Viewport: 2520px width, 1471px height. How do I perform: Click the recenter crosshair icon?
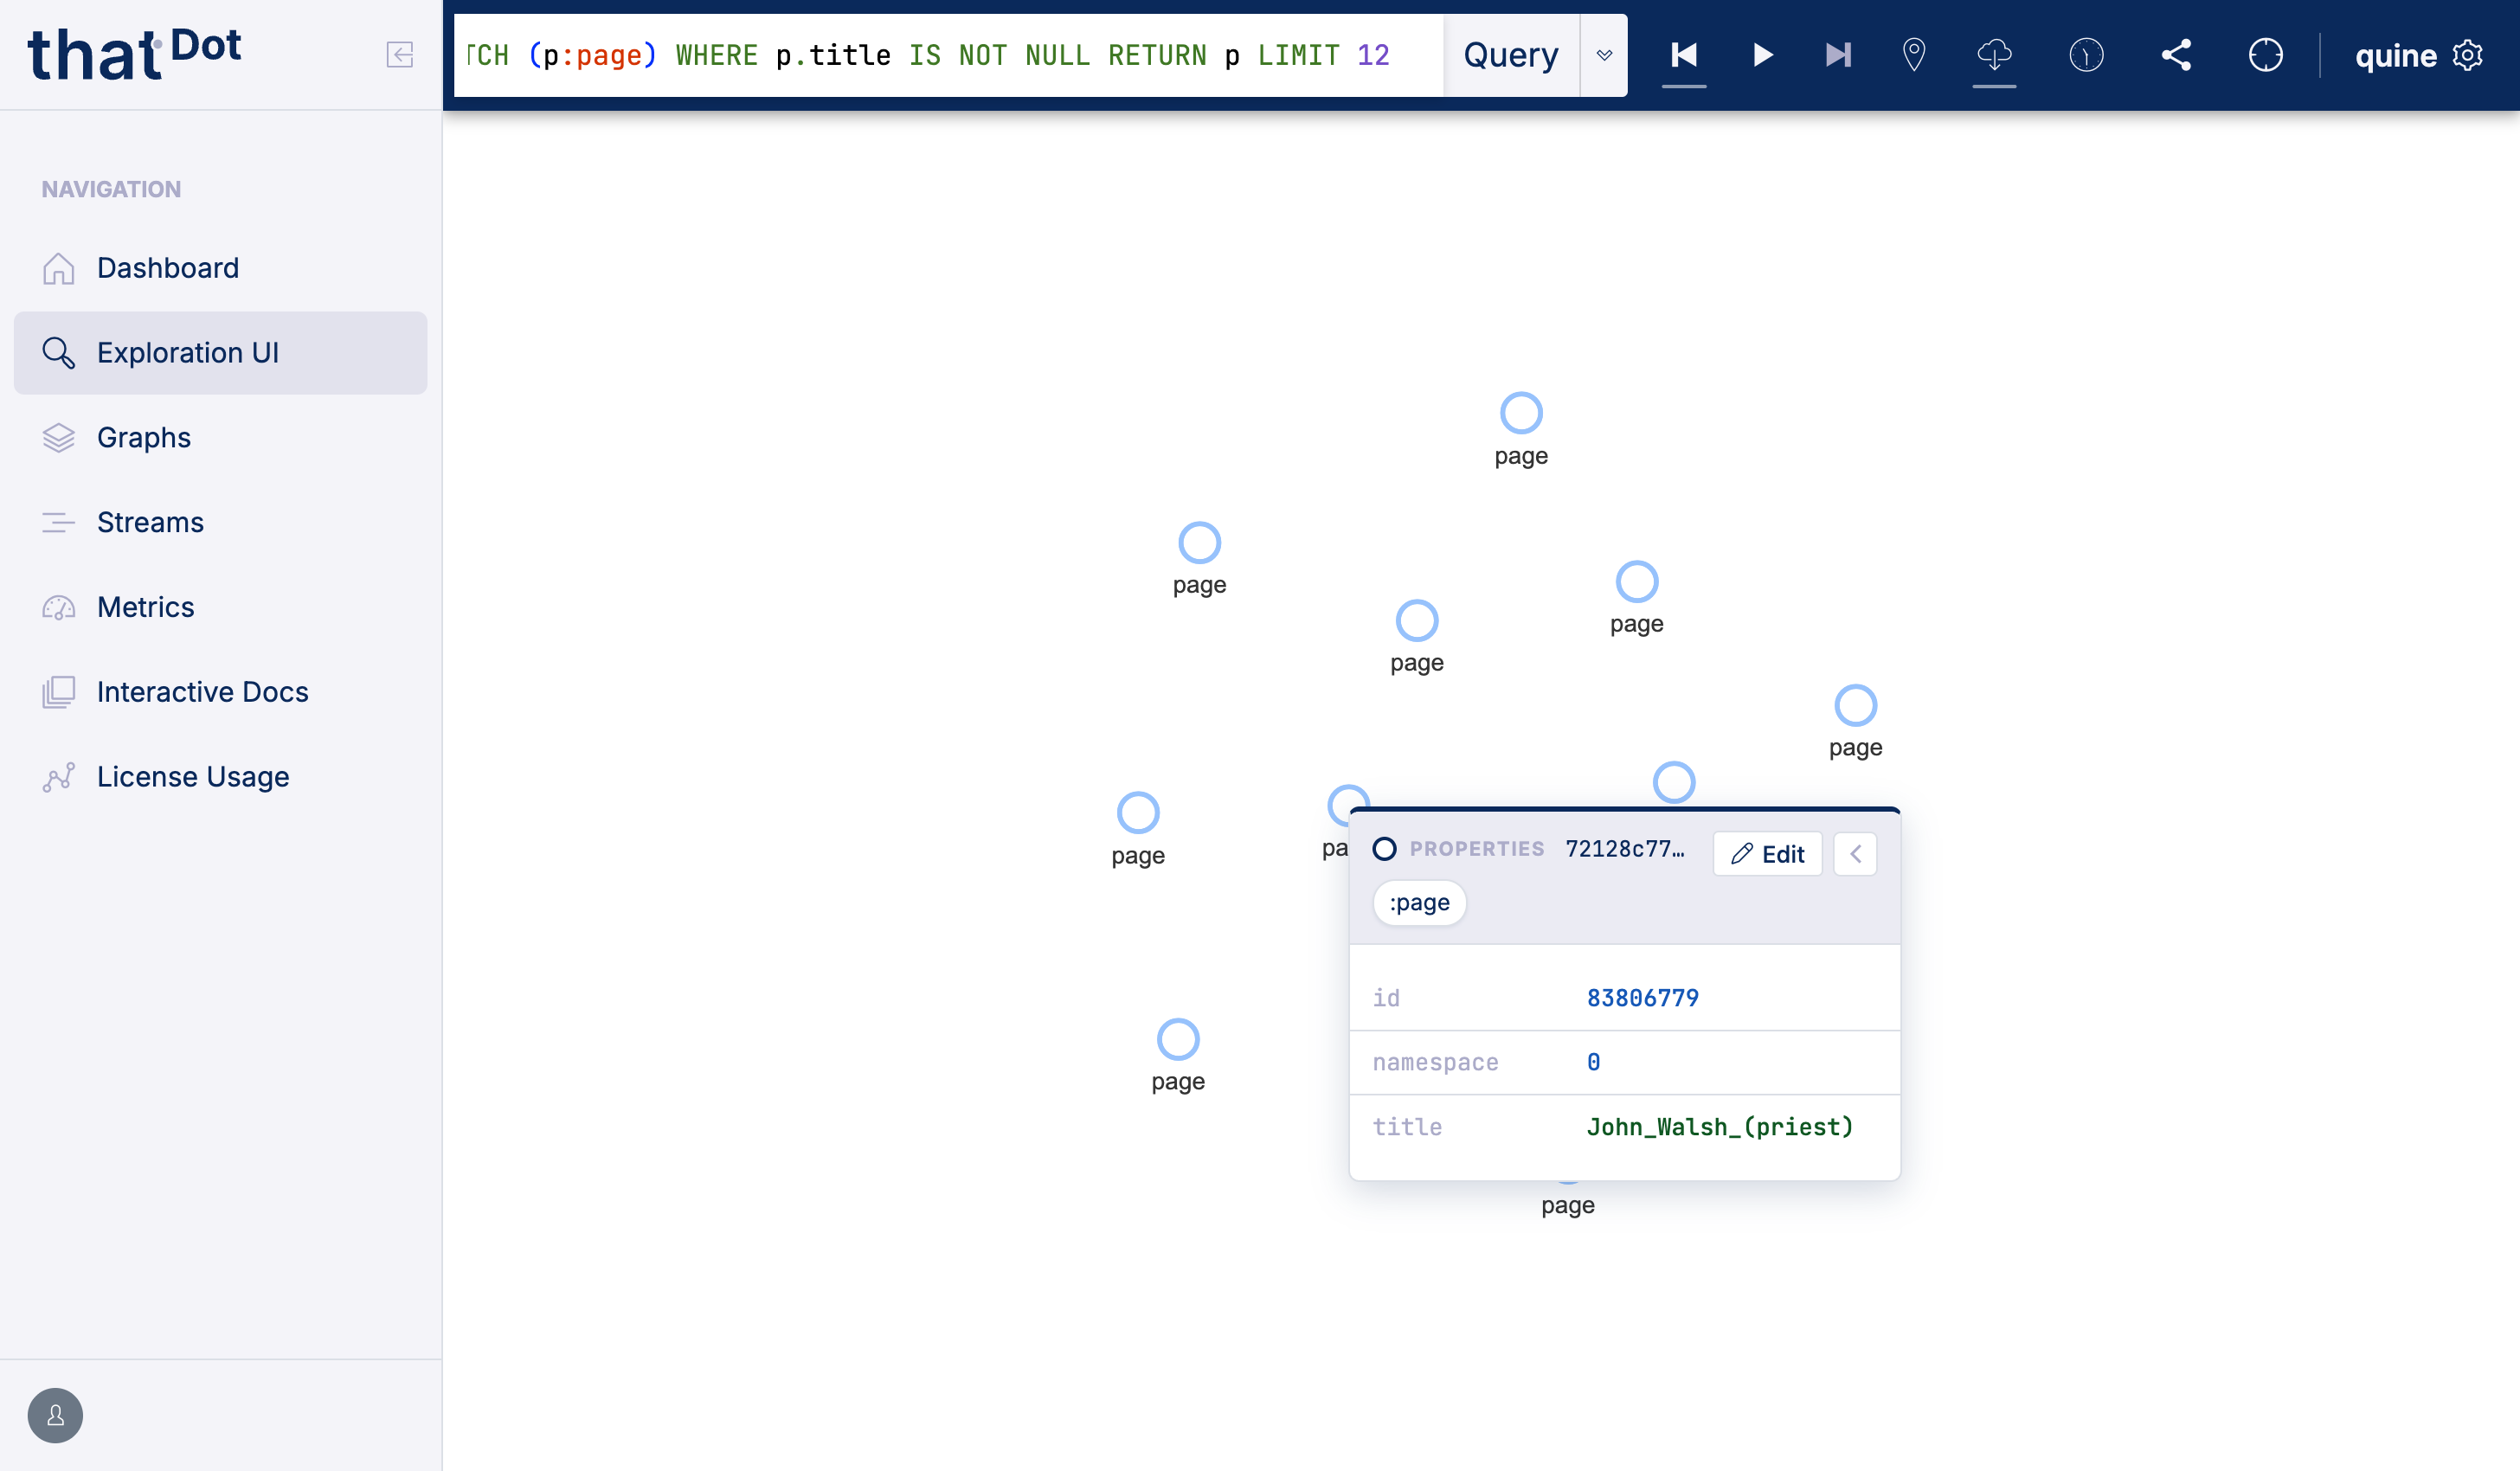tap(2266, 55)
